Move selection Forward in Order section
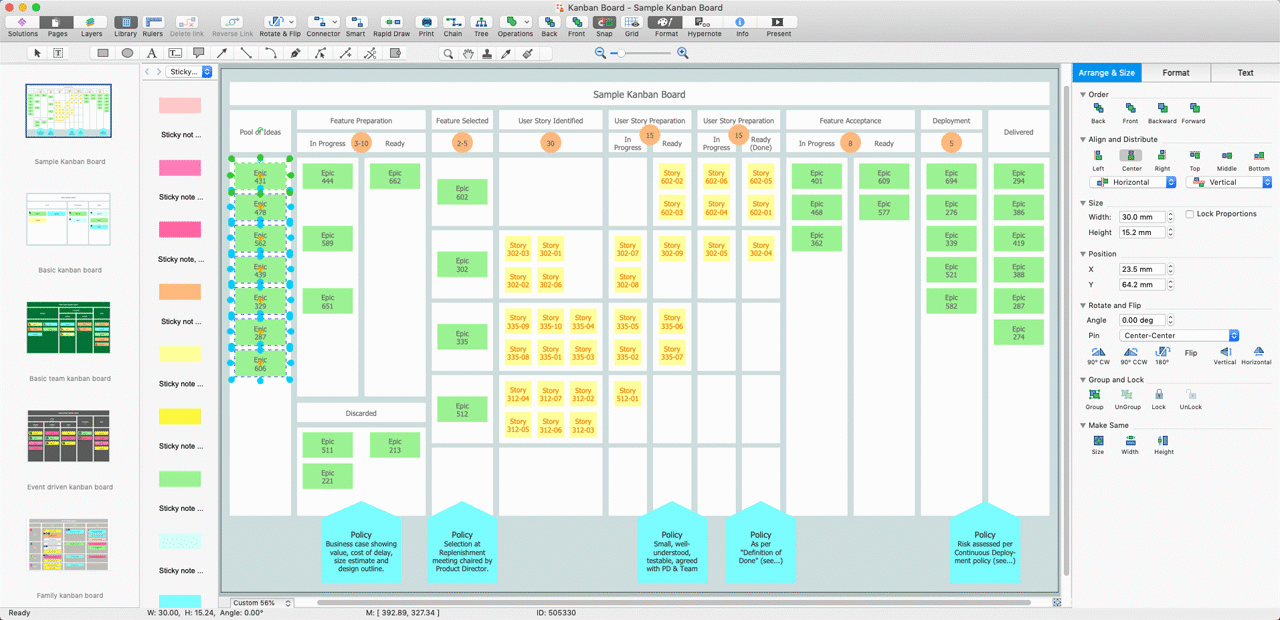Viewport: 1280px width, 620px height. pyautogui.click(x=1194, y=107)
